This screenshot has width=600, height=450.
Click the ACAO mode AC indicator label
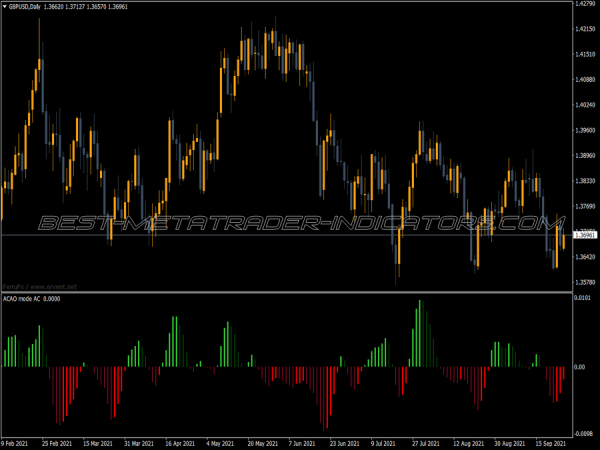tap(24, 298)
